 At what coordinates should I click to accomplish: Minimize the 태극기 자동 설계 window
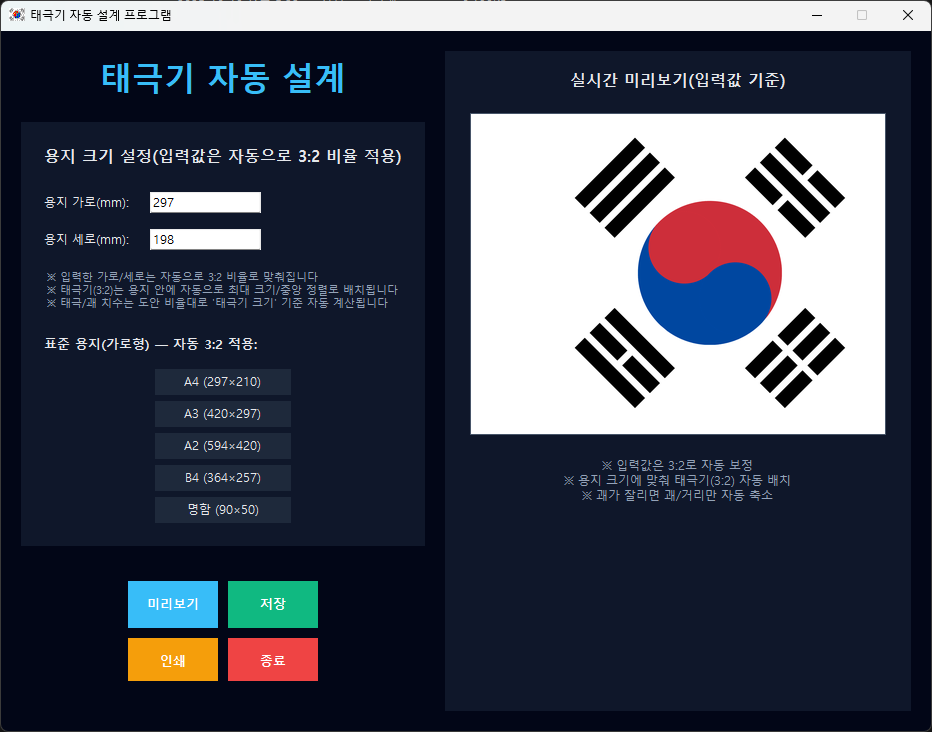[x=817, y=15]
